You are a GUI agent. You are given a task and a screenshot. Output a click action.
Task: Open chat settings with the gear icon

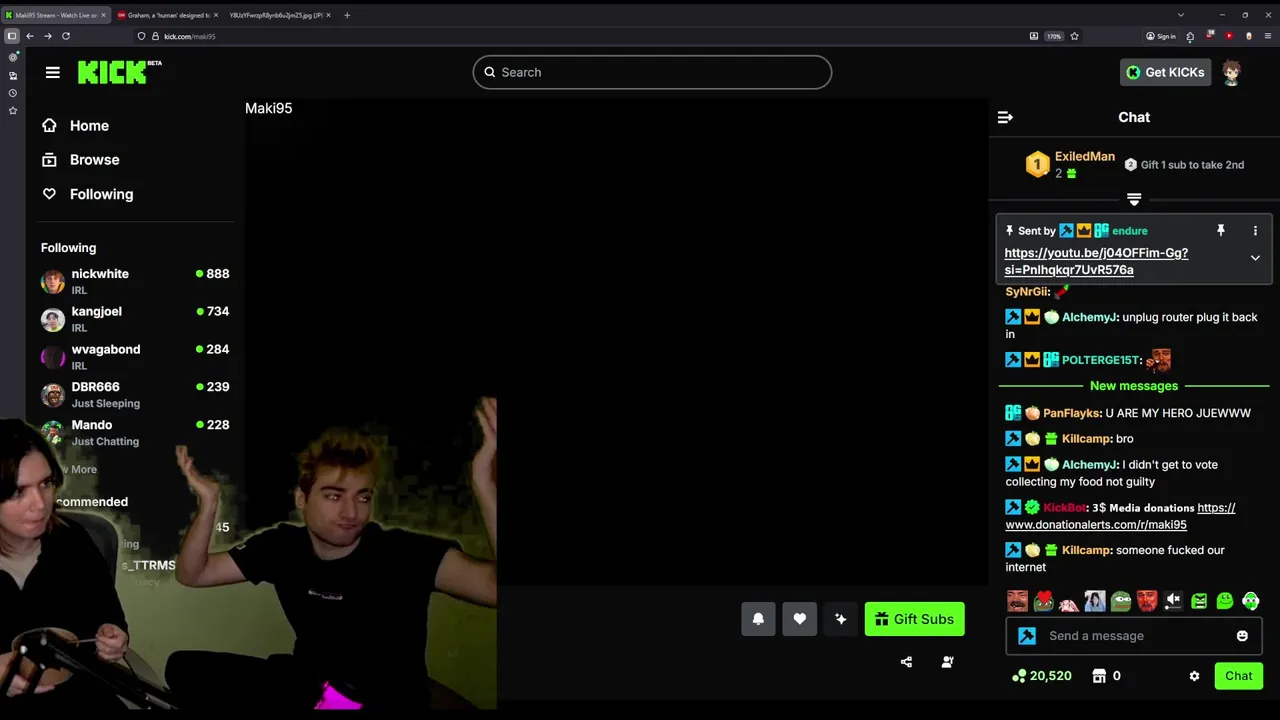(1194, 676)
